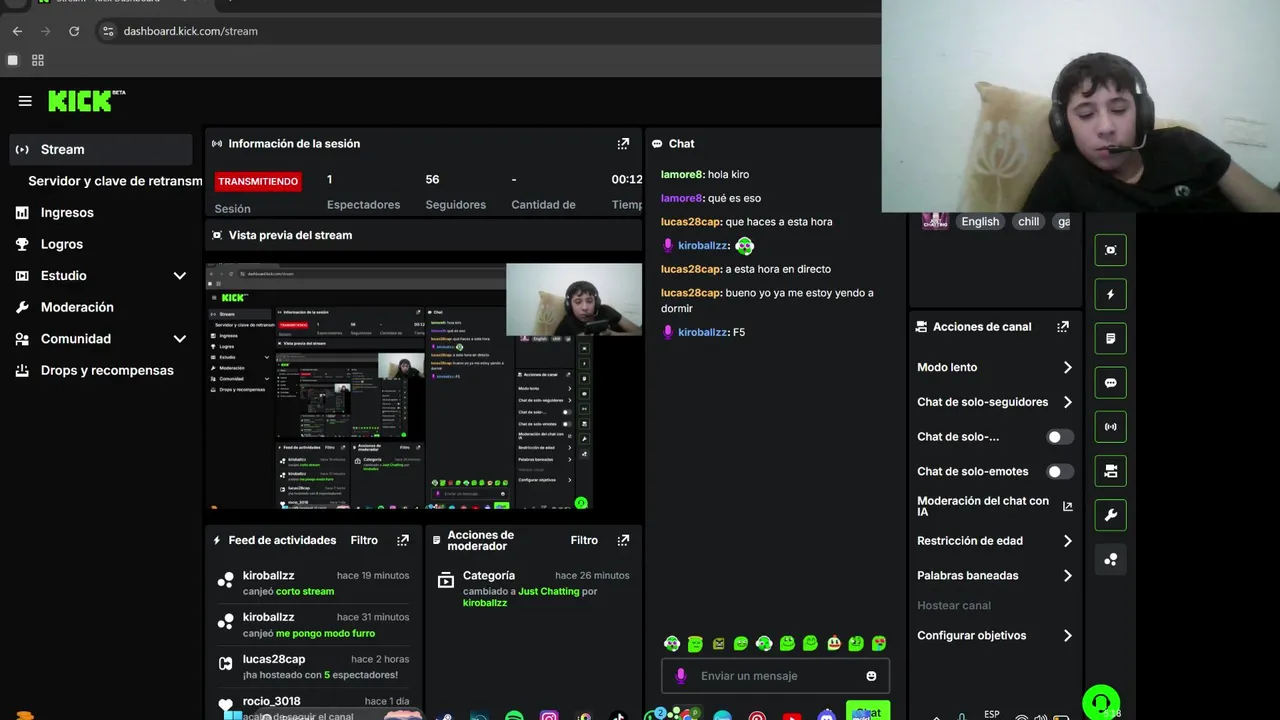
Task: Open Configurar objetivos settings
Action: pyautogui.click(x=994, y=636)
